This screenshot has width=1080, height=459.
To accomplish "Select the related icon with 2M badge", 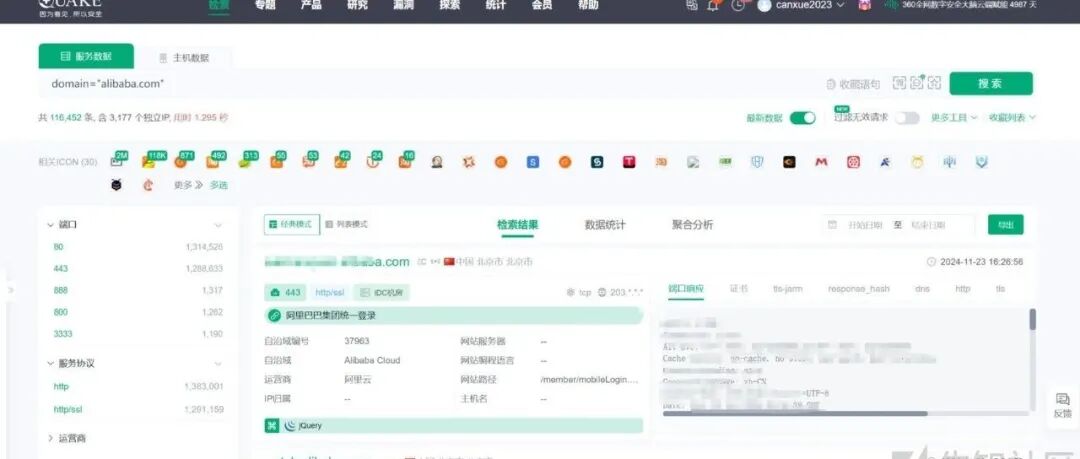I will (116, 162).
